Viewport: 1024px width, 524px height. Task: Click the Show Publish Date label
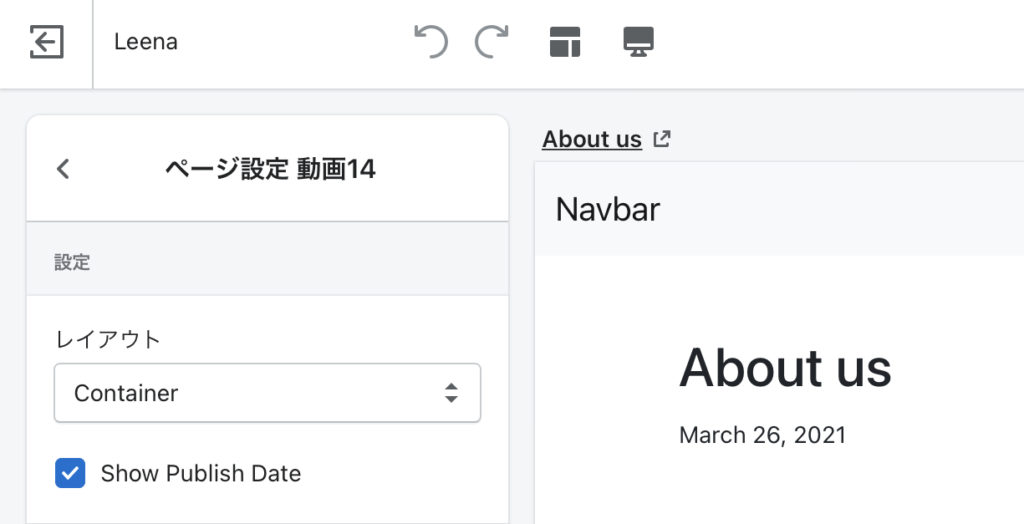(200, 473)
